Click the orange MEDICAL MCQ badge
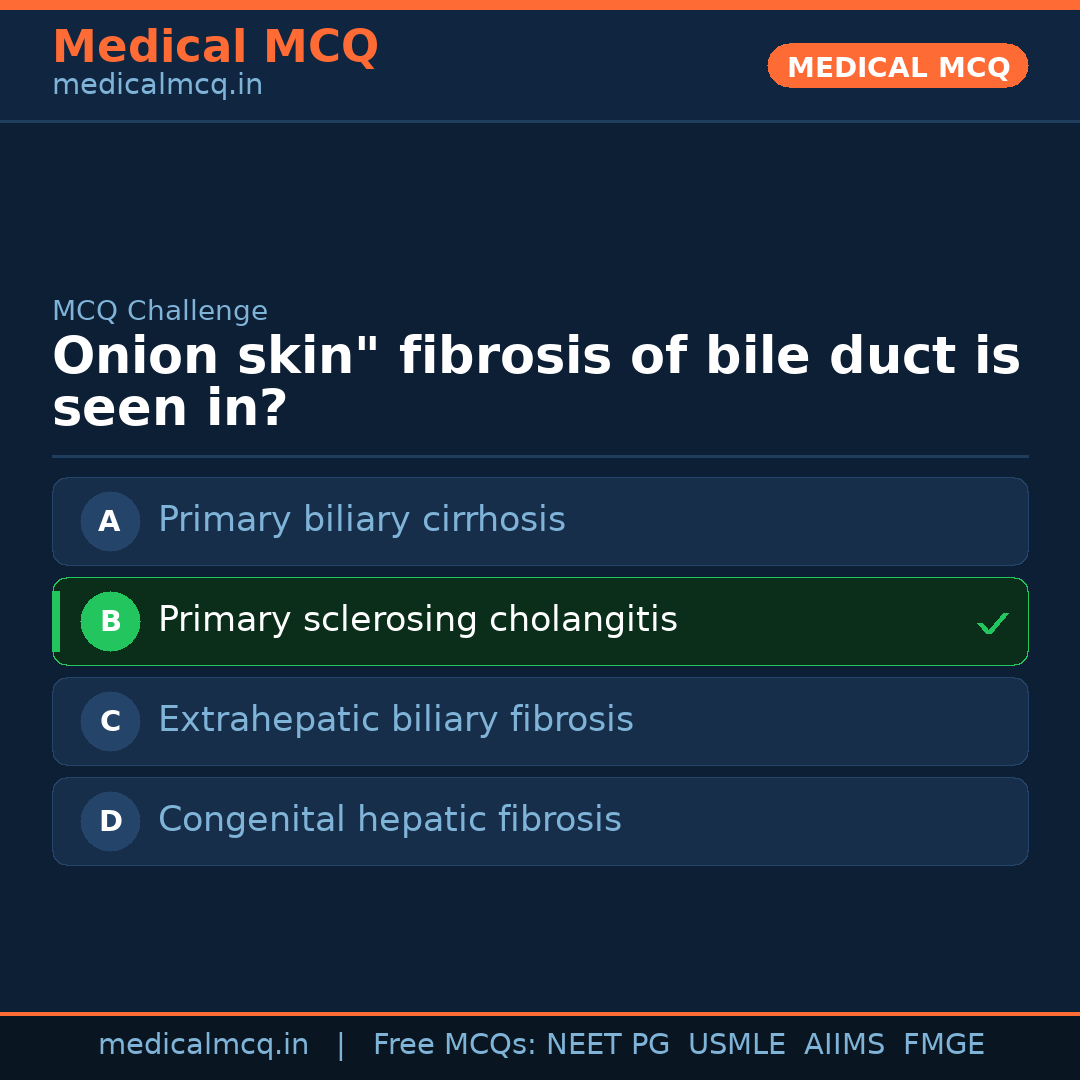The width and height of the screenshot is (1080, 1080). [897, 67]
